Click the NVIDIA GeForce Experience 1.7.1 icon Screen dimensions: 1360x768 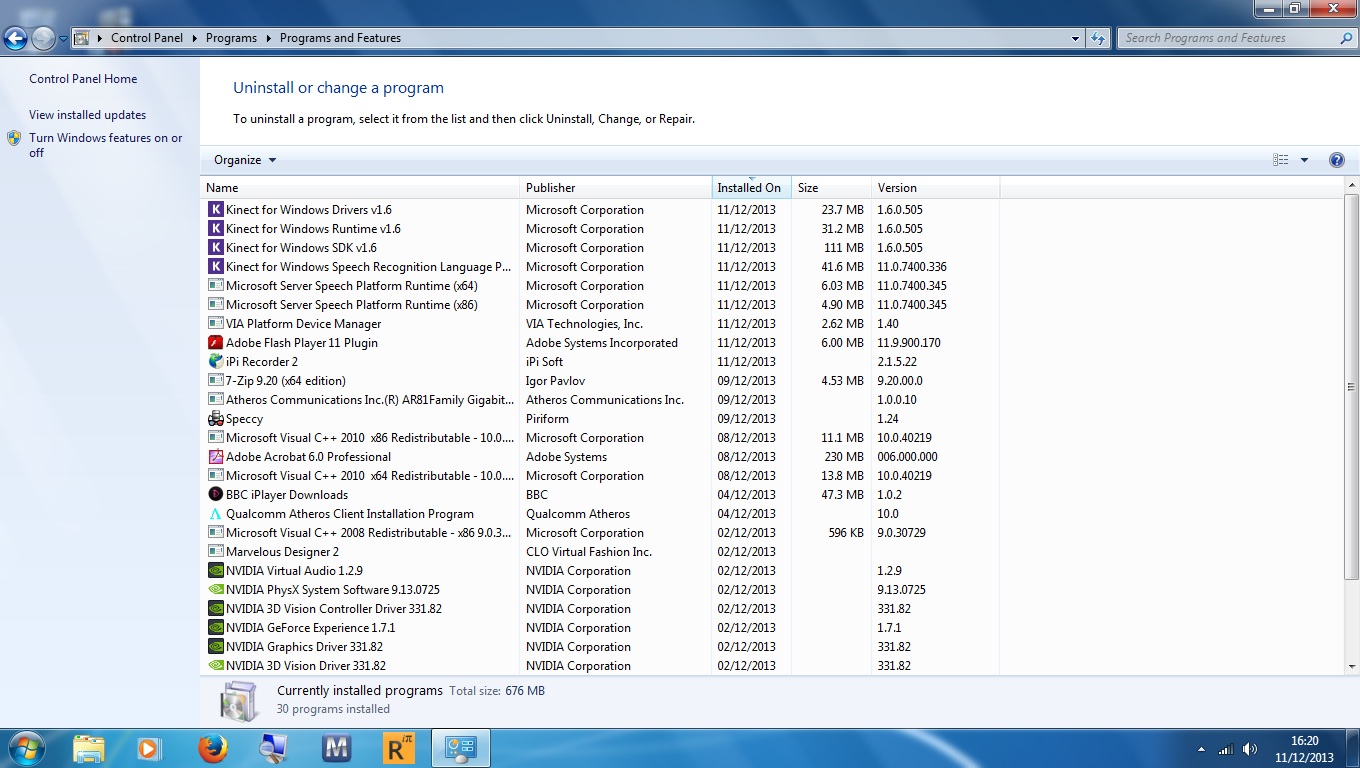click(x=216, y=628)
